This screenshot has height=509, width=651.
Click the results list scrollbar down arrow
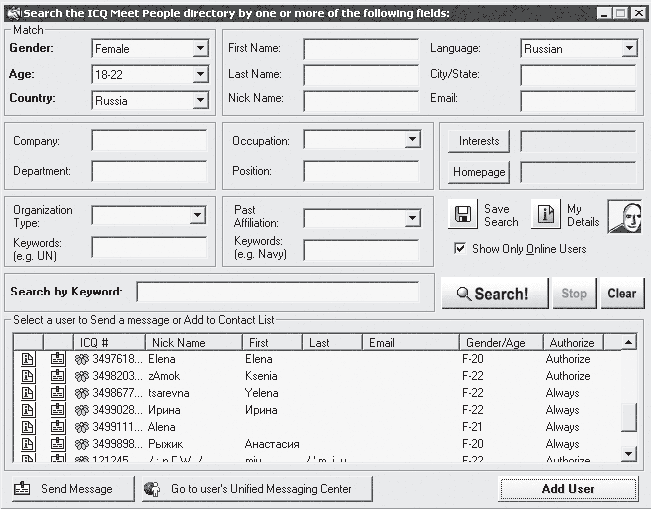pyautogui.click(x=629, y=454)
